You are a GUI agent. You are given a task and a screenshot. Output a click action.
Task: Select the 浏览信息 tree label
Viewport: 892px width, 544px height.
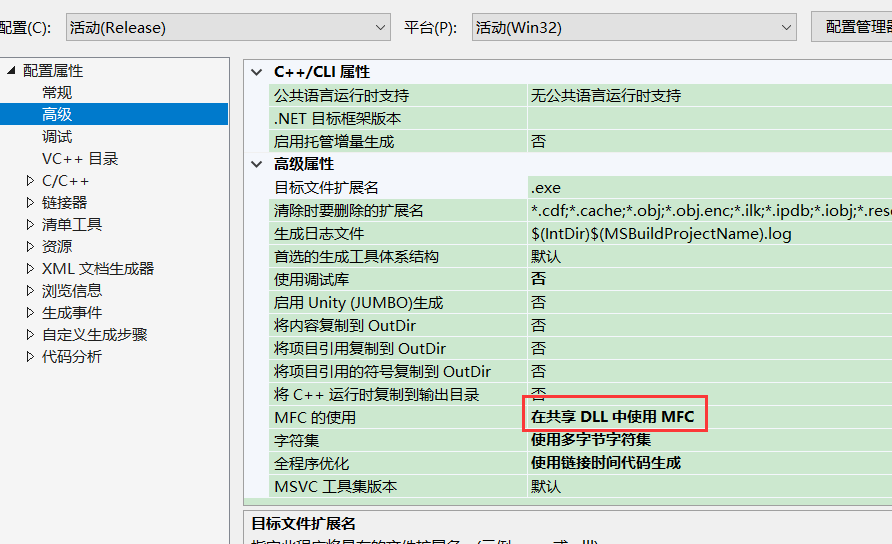[72, 291]
